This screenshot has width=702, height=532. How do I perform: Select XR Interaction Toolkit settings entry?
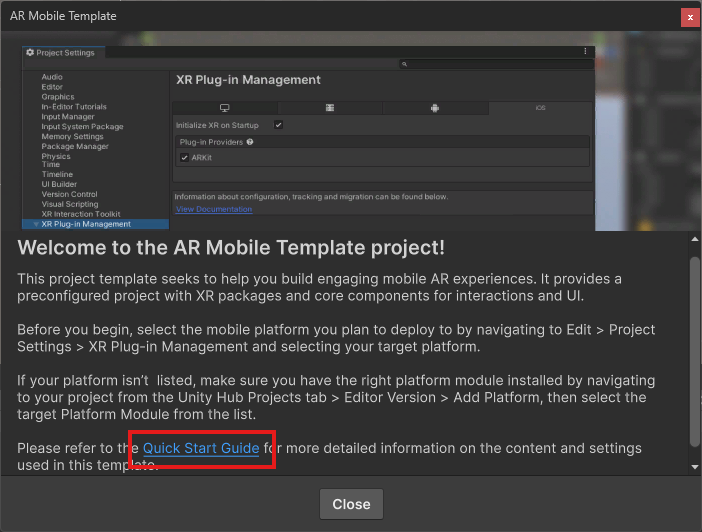pos(81,214)
